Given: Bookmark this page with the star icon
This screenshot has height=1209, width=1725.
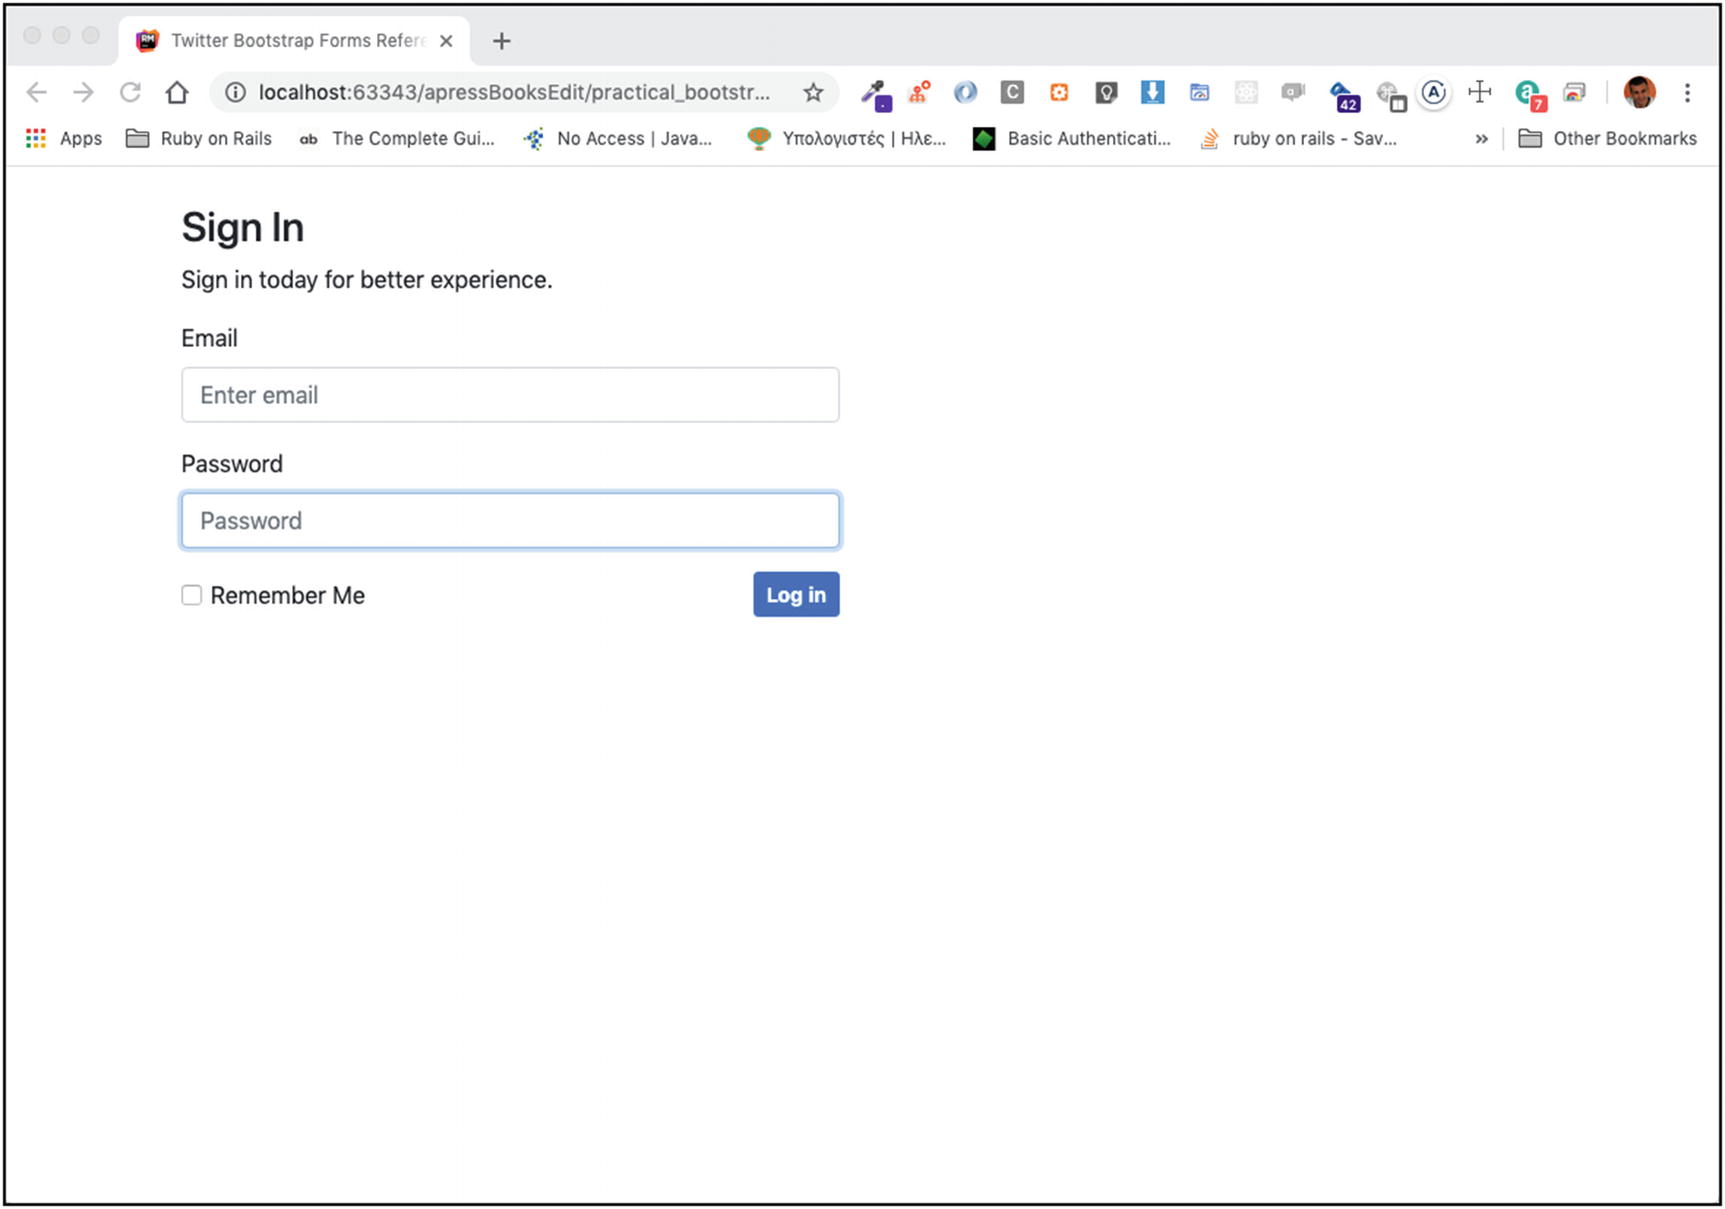Looking at the screenshot, I should (813, 93).
